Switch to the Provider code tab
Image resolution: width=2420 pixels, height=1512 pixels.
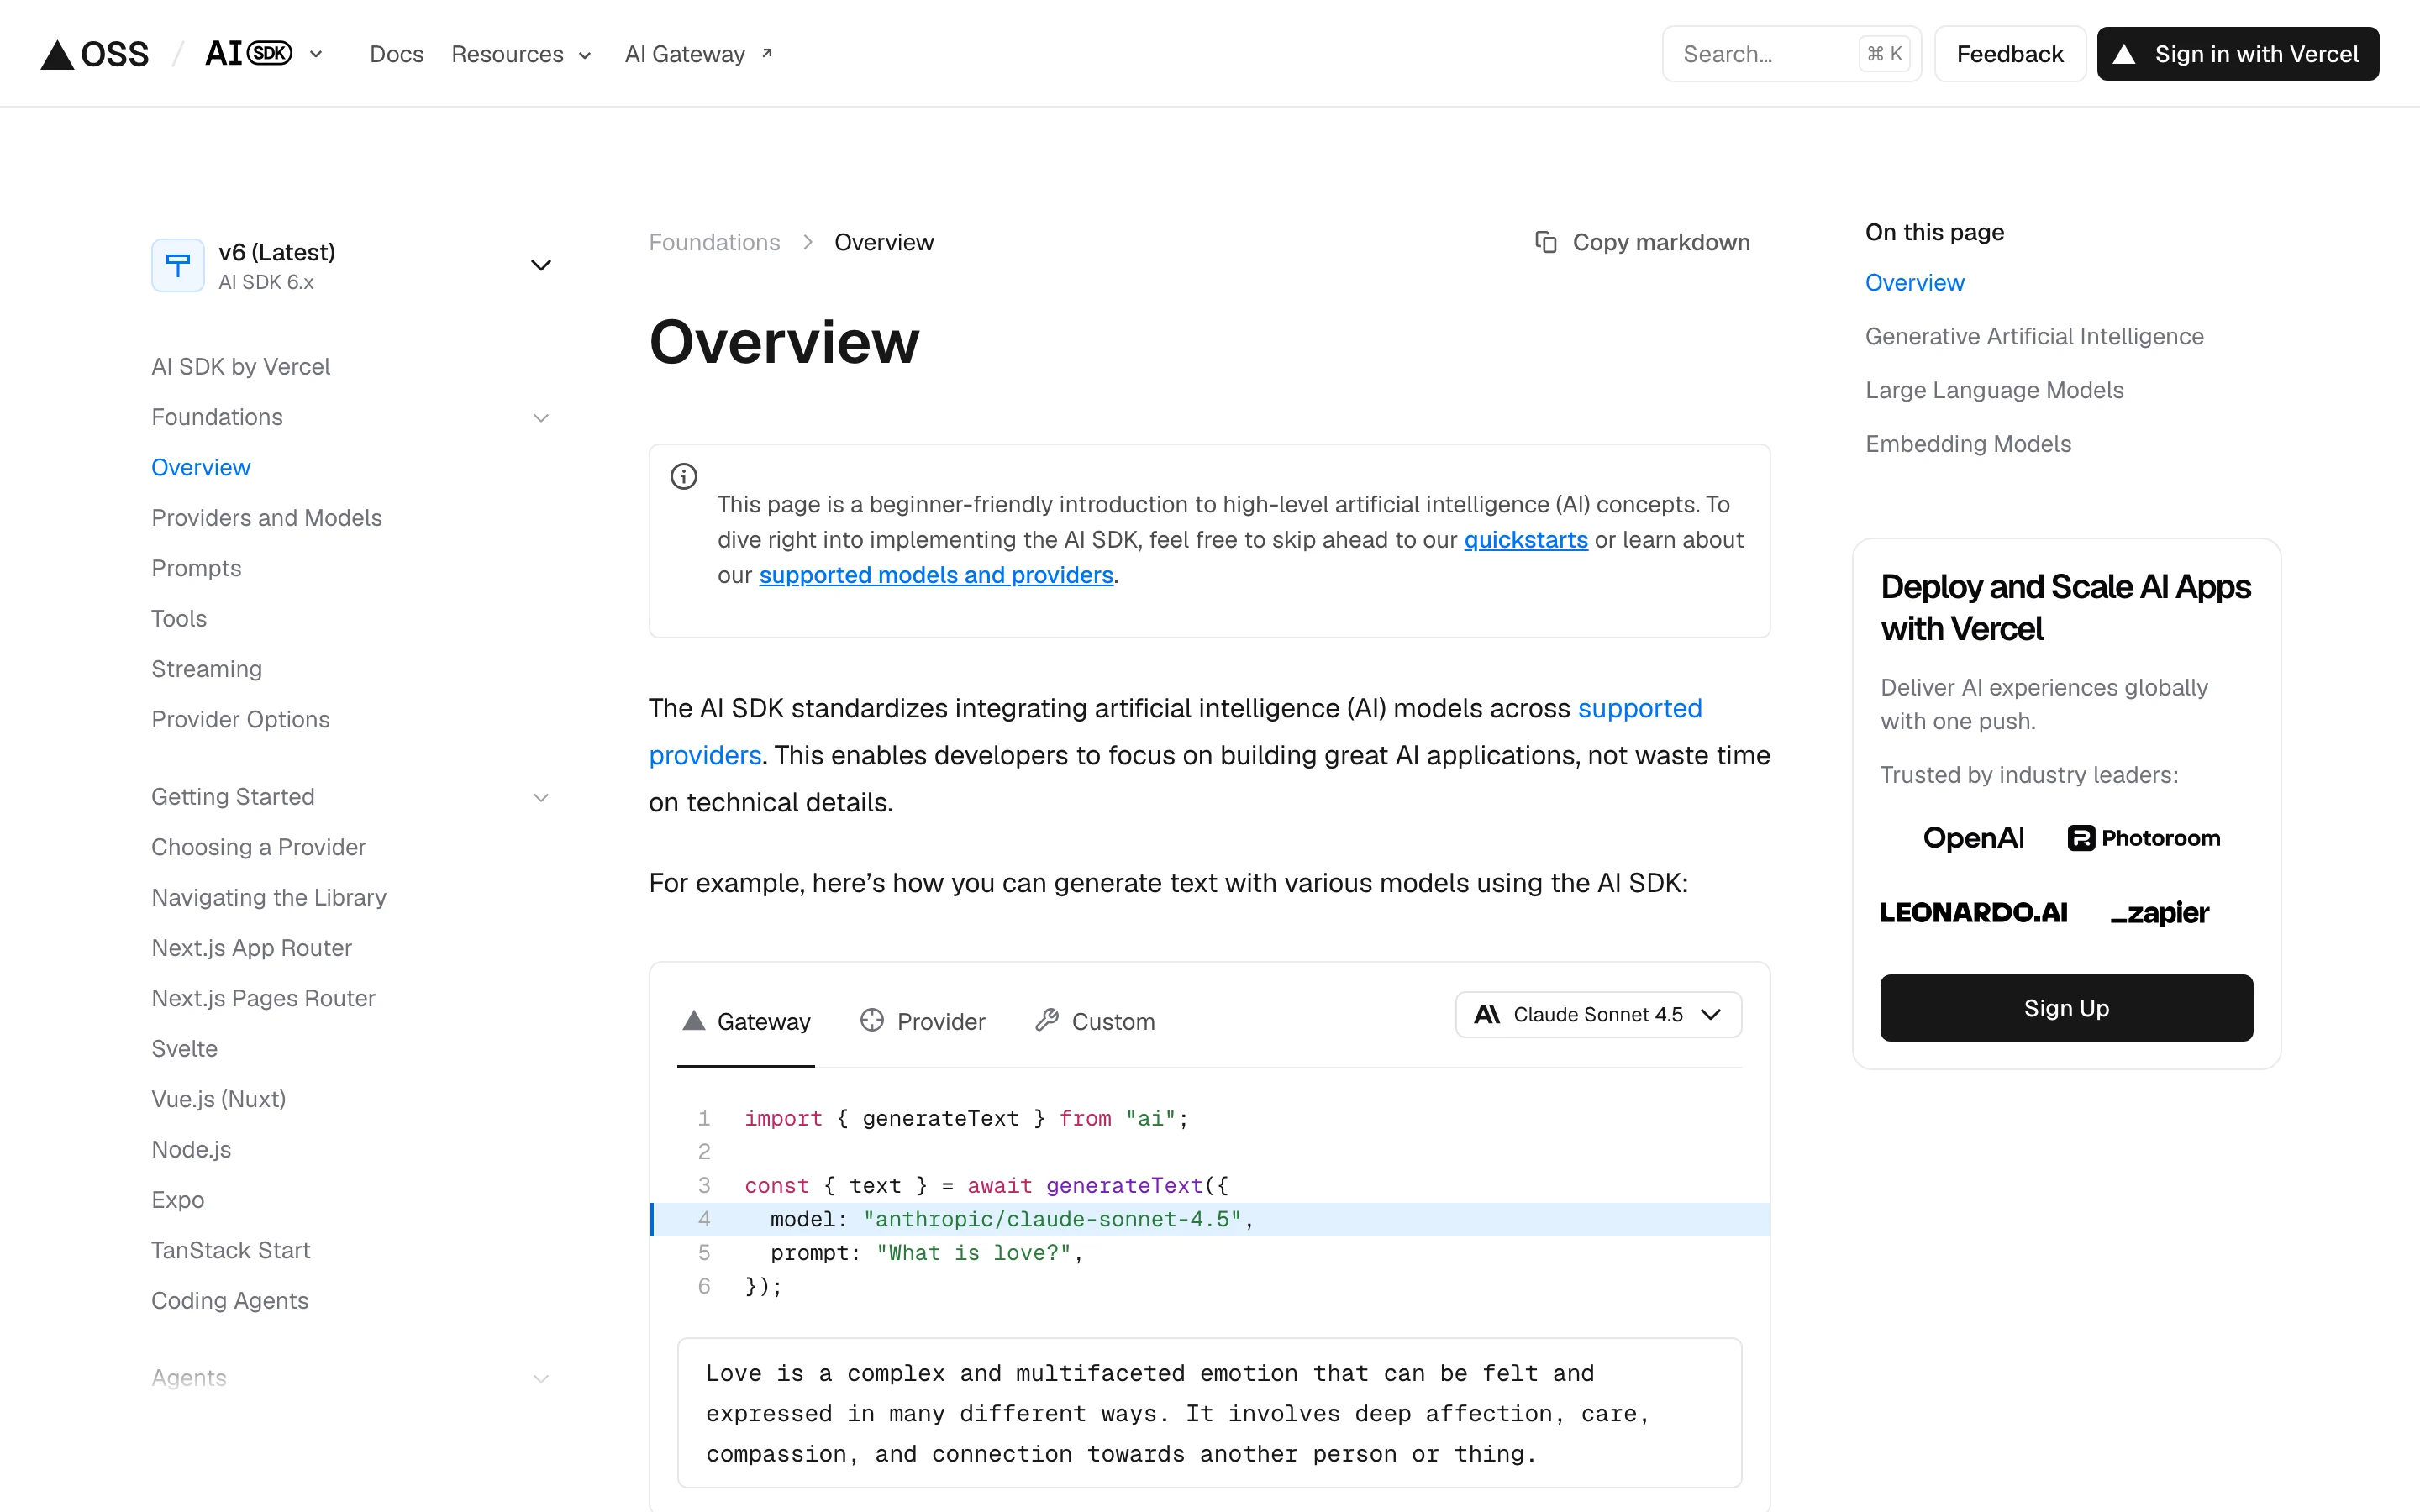pyautogui.click(x=922, y=1021)
